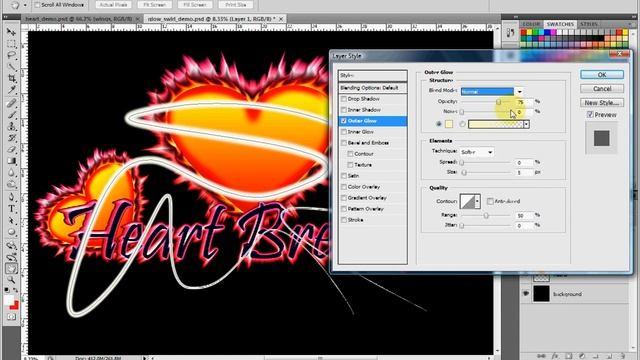Image resolution: width=640 pixels, height=360 pixels.
Task: Open gradient picker dropdown arrow
Action: [527, 124]
